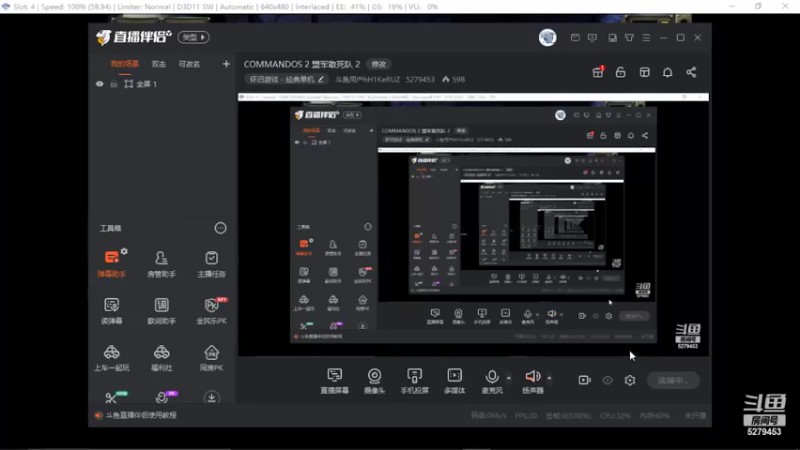The height and width of the screenshot is (450, 800).
Task: Open the voice tool with purple badge
Action: 164,397
